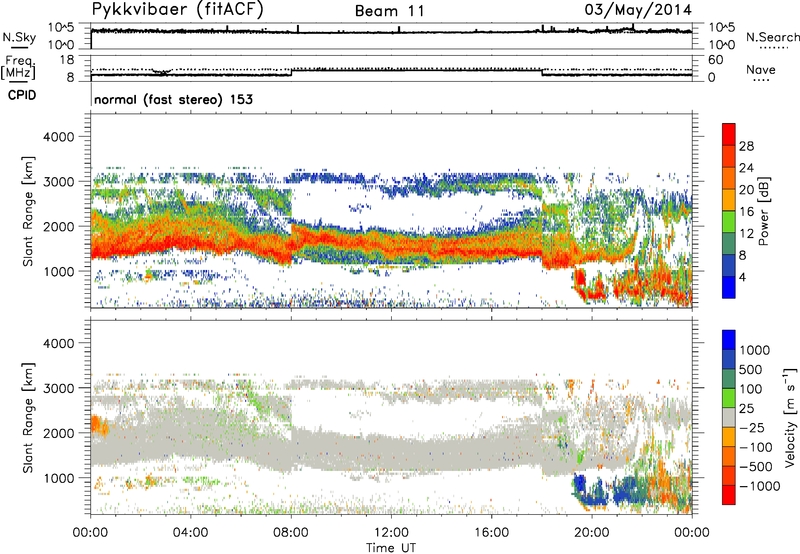
Task: Click the 28 tick on the power colorbar
Action: [x=746, y=146]
